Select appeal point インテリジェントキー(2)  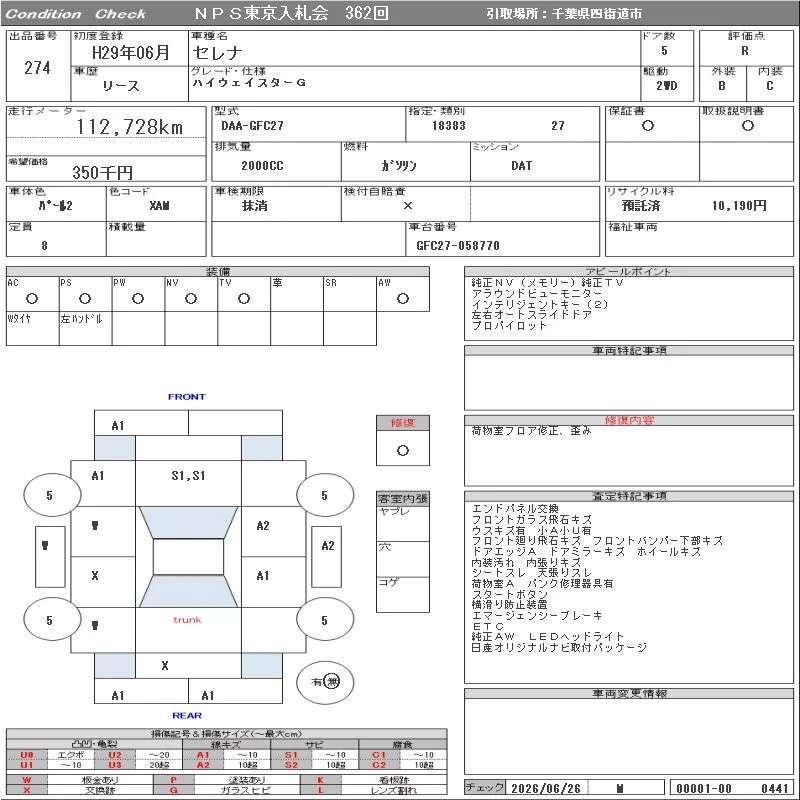[x=540, y=304]
